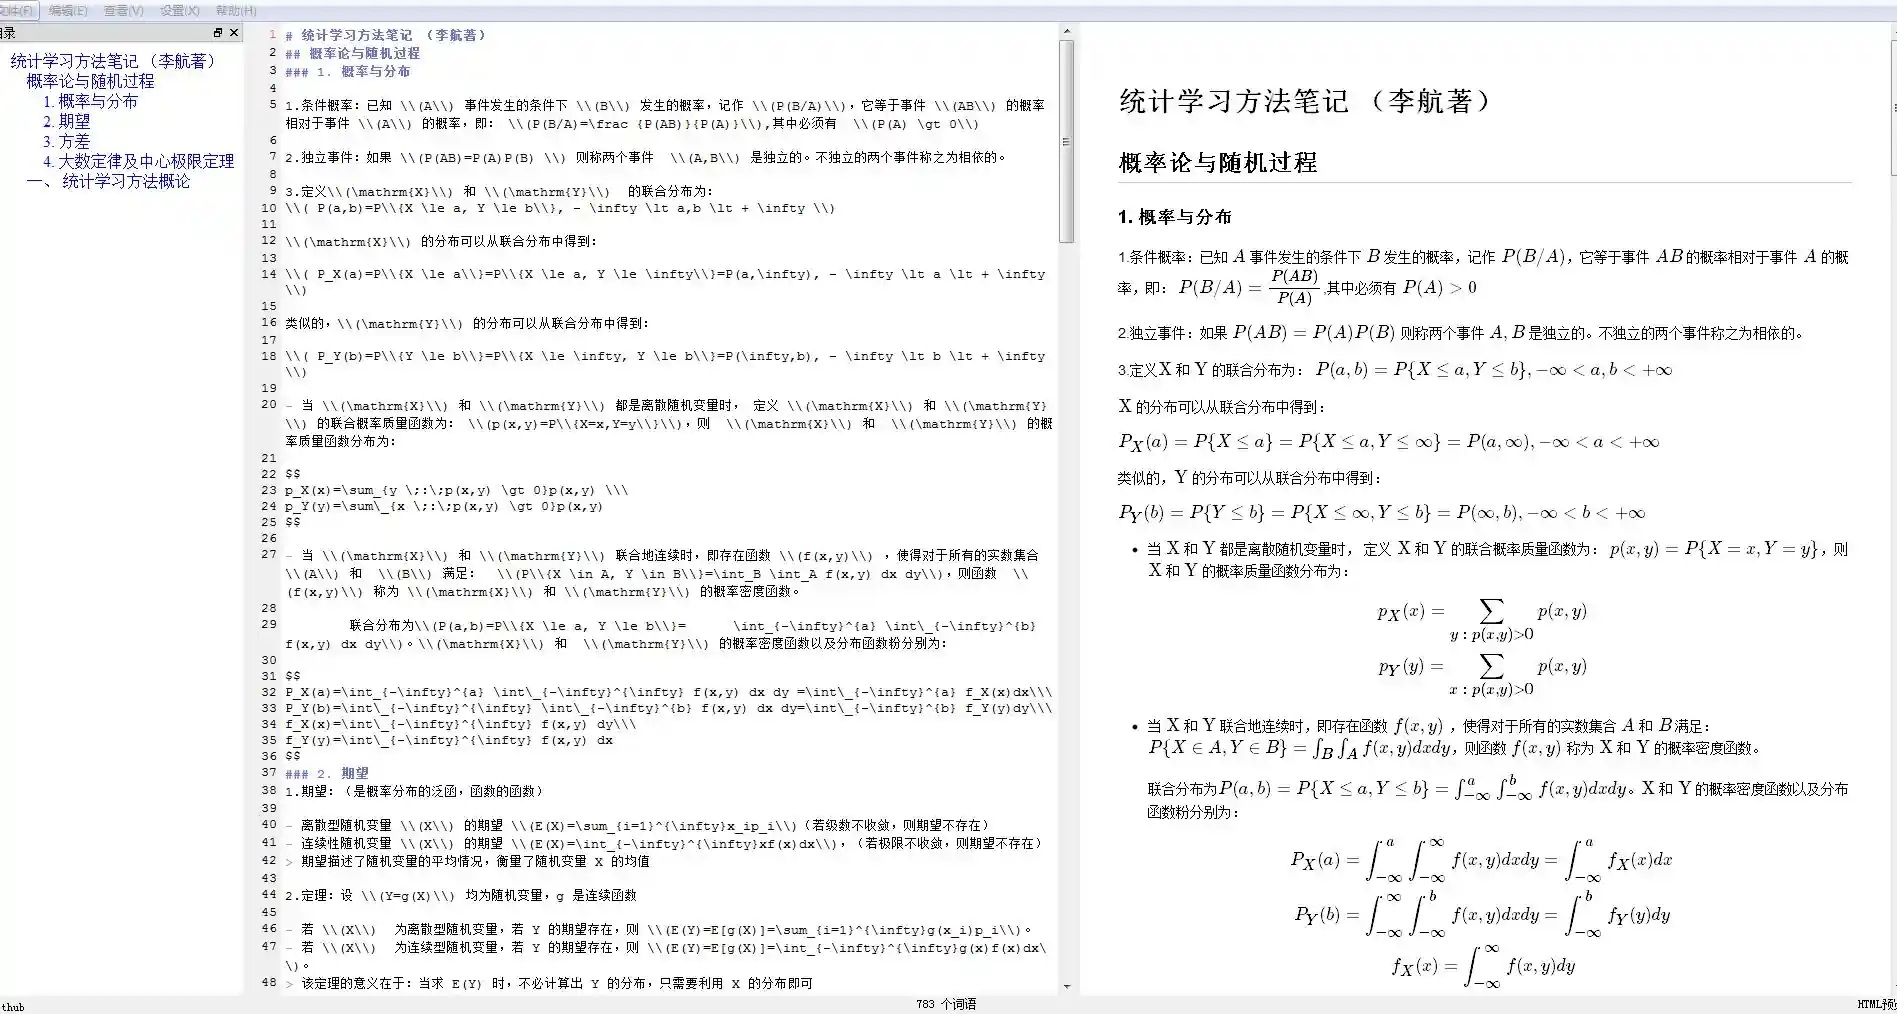The width and height of the screenshot is (1897, 1014).
Task: Select 1.概率与分布 in the outline
Action: click(x=90, y=101)
